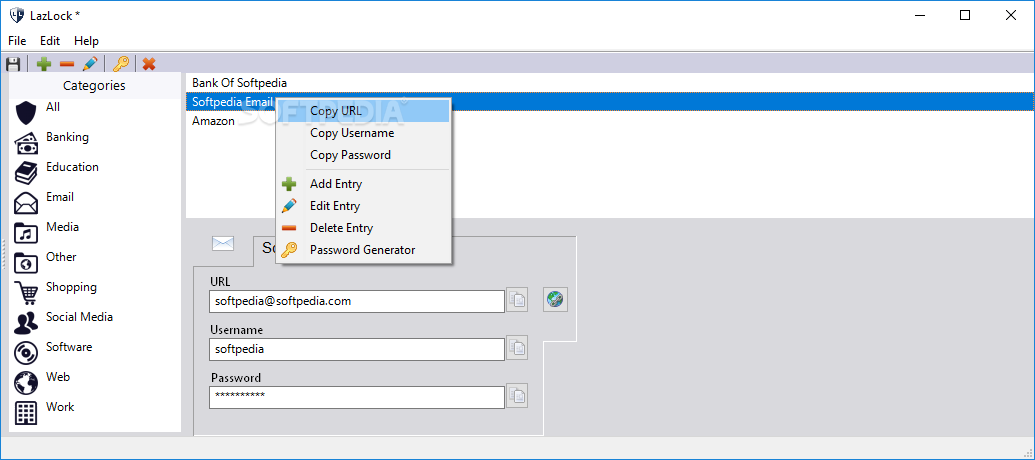The image size is (1035, 460).
Task: Open the Help menu
Action: (x=86, y=41)
